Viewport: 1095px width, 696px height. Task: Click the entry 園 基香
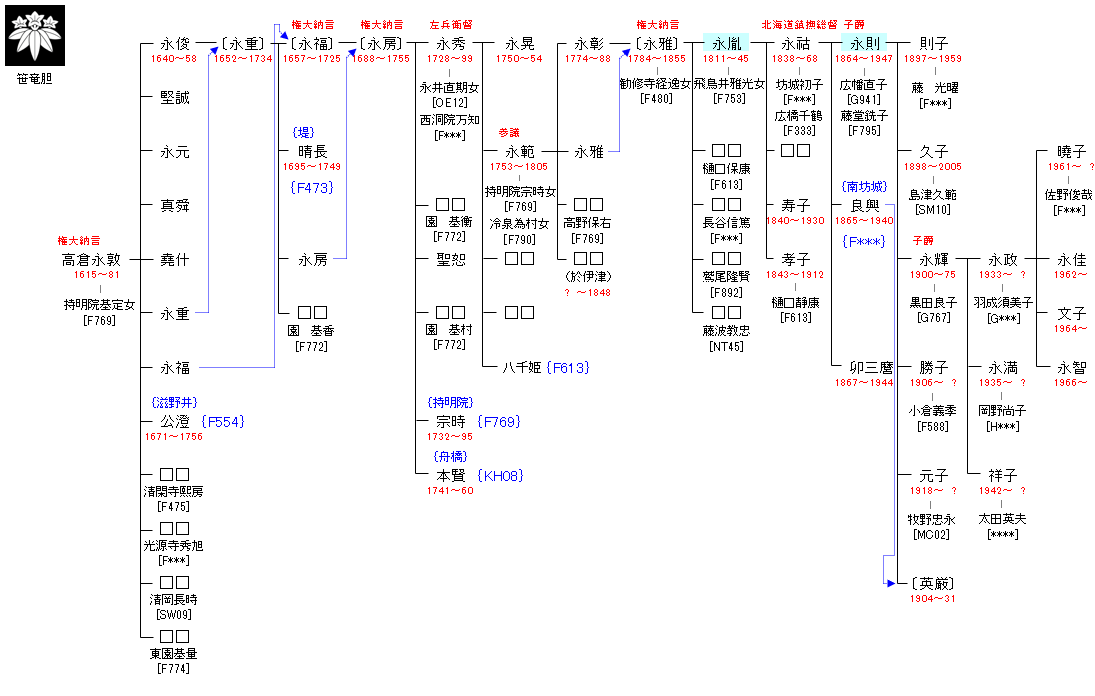[x=311, y=331]
